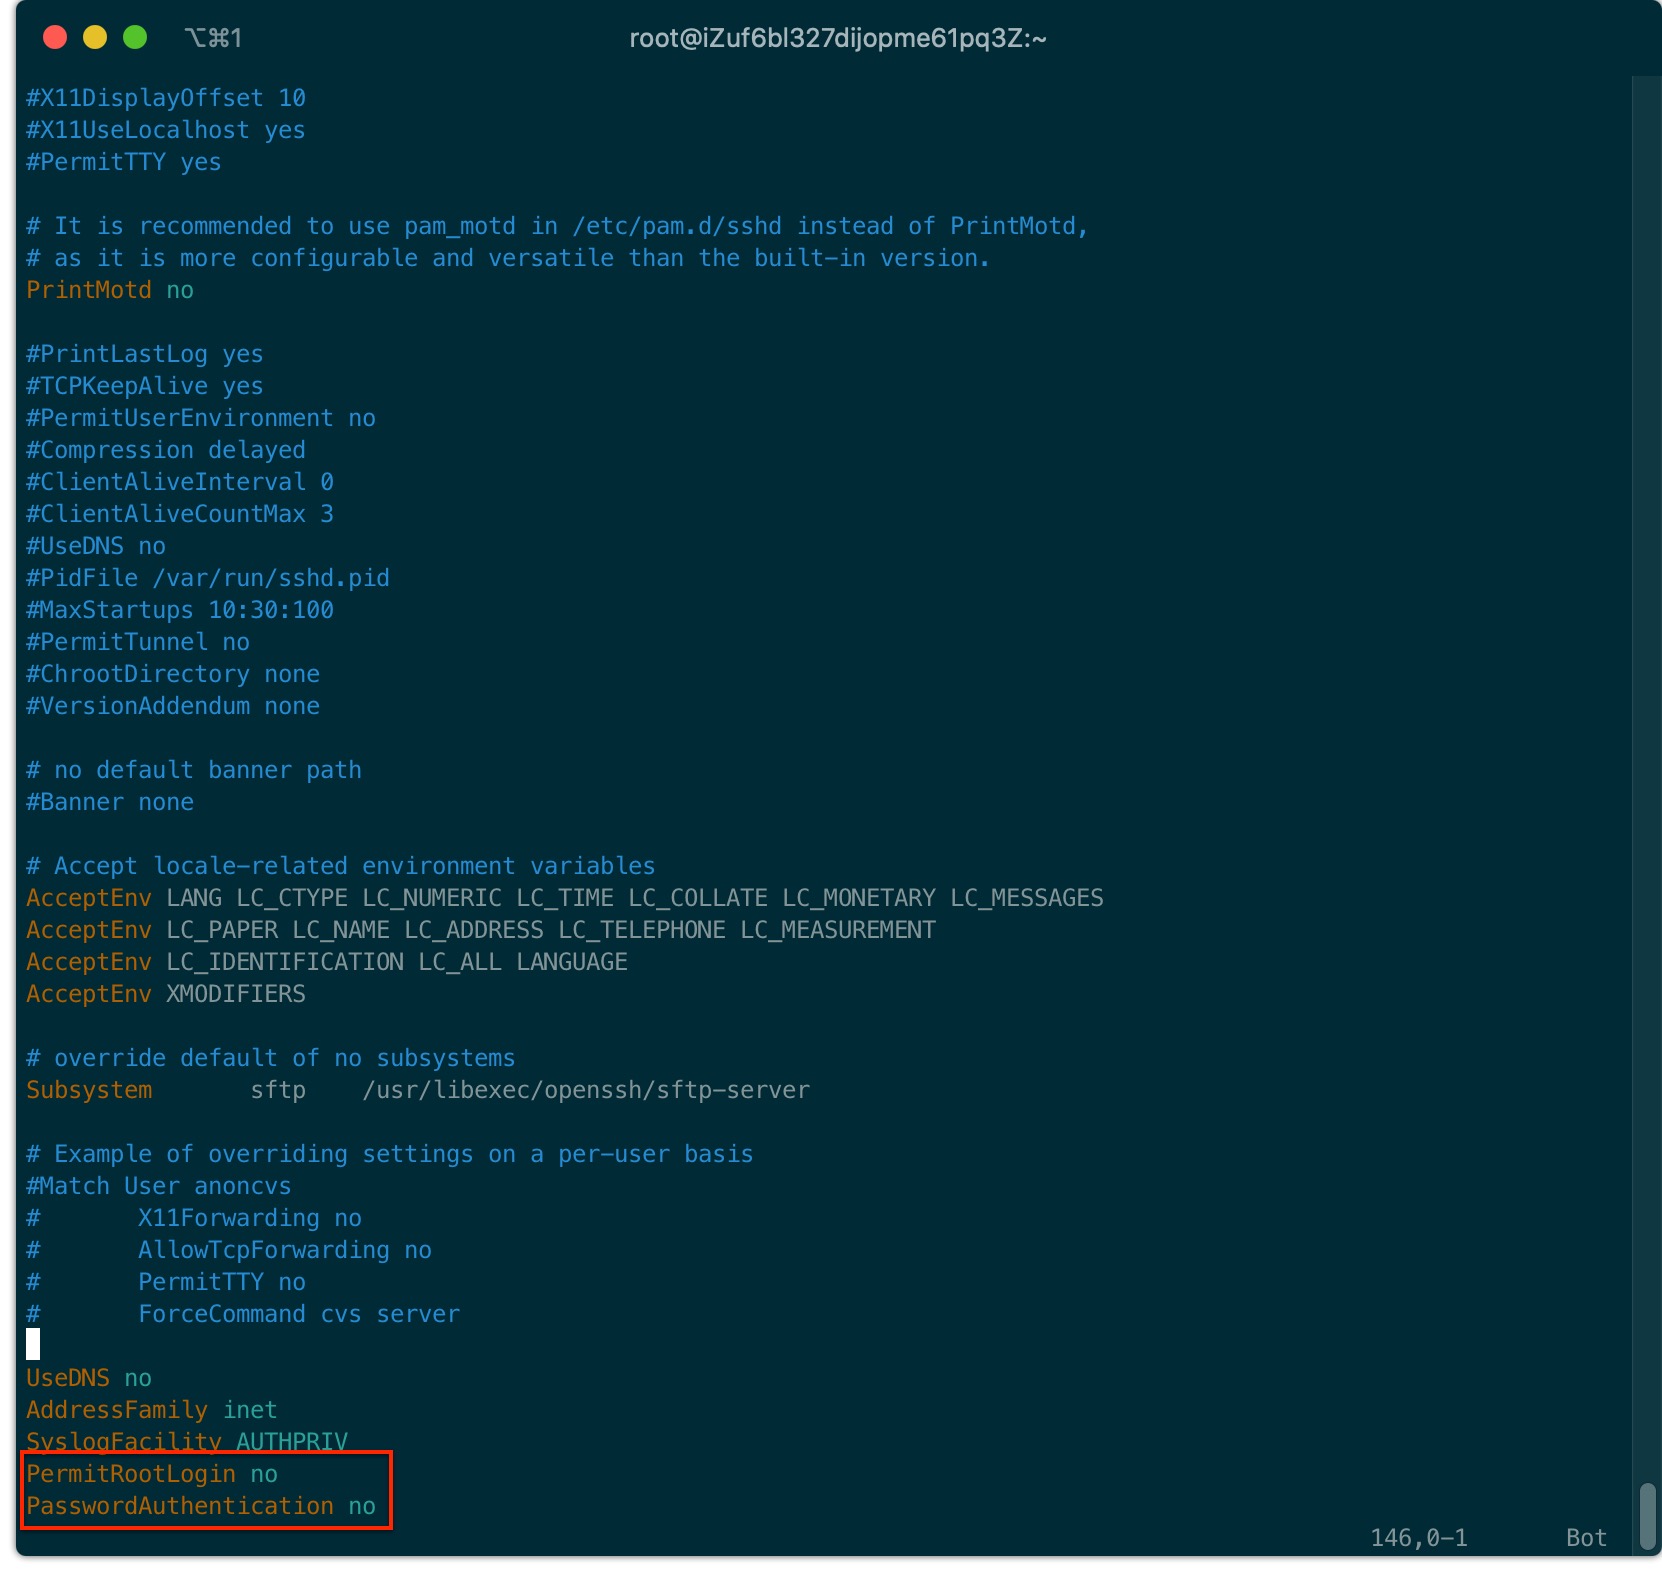
Task: Click the line '#Banner none'
Action: [x=110, y=802]
